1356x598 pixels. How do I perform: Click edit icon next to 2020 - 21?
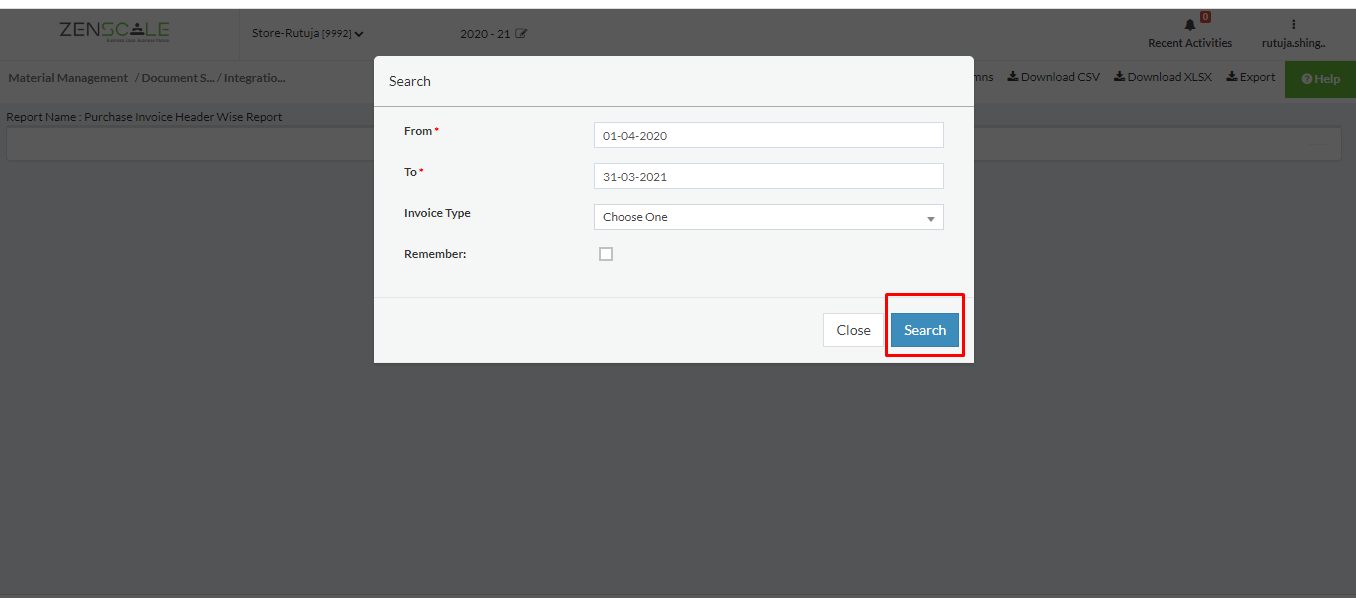[x=521, y=34]
